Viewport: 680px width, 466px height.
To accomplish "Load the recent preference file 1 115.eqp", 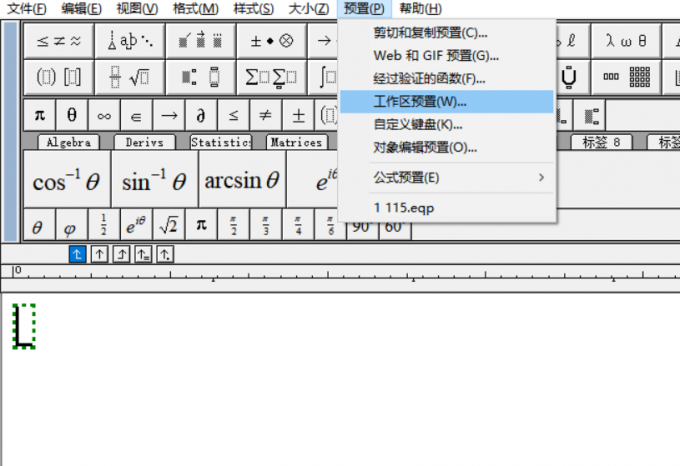I will pyautogui.click(x=447, y=208).
